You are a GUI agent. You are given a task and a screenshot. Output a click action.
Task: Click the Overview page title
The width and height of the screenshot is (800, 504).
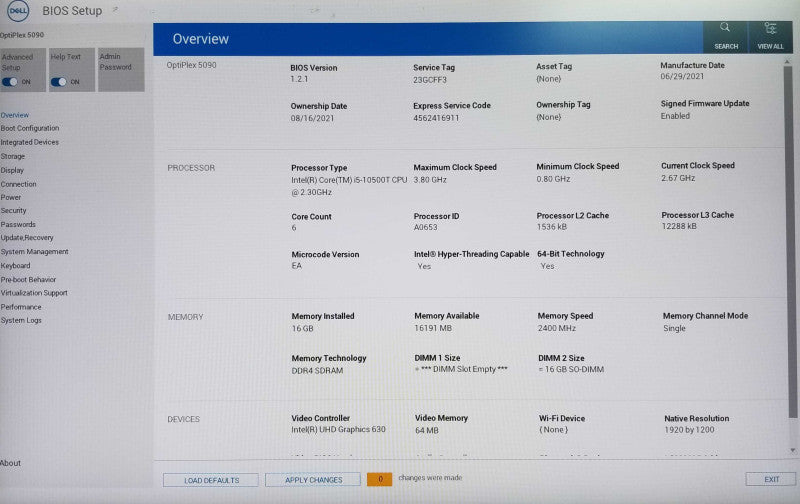[201, 39]
